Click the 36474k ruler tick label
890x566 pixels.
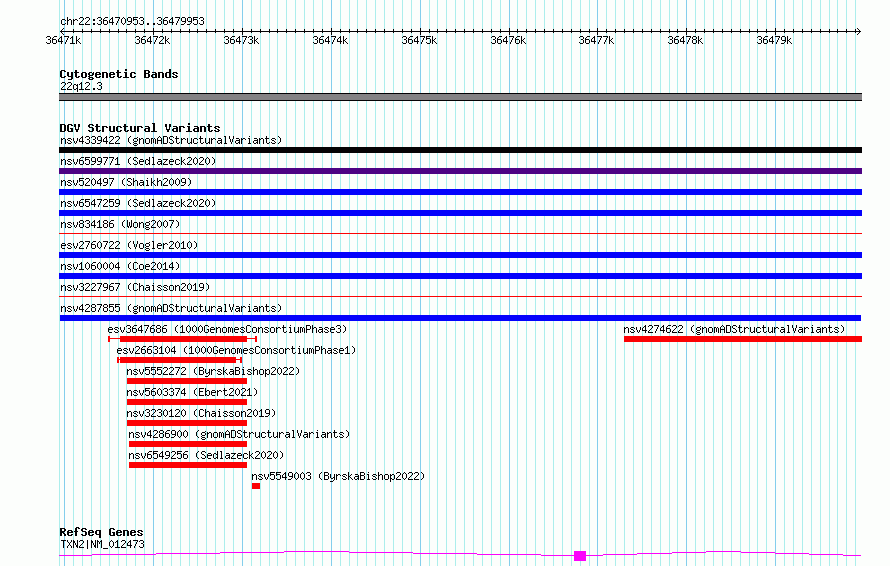coord(330,40)
